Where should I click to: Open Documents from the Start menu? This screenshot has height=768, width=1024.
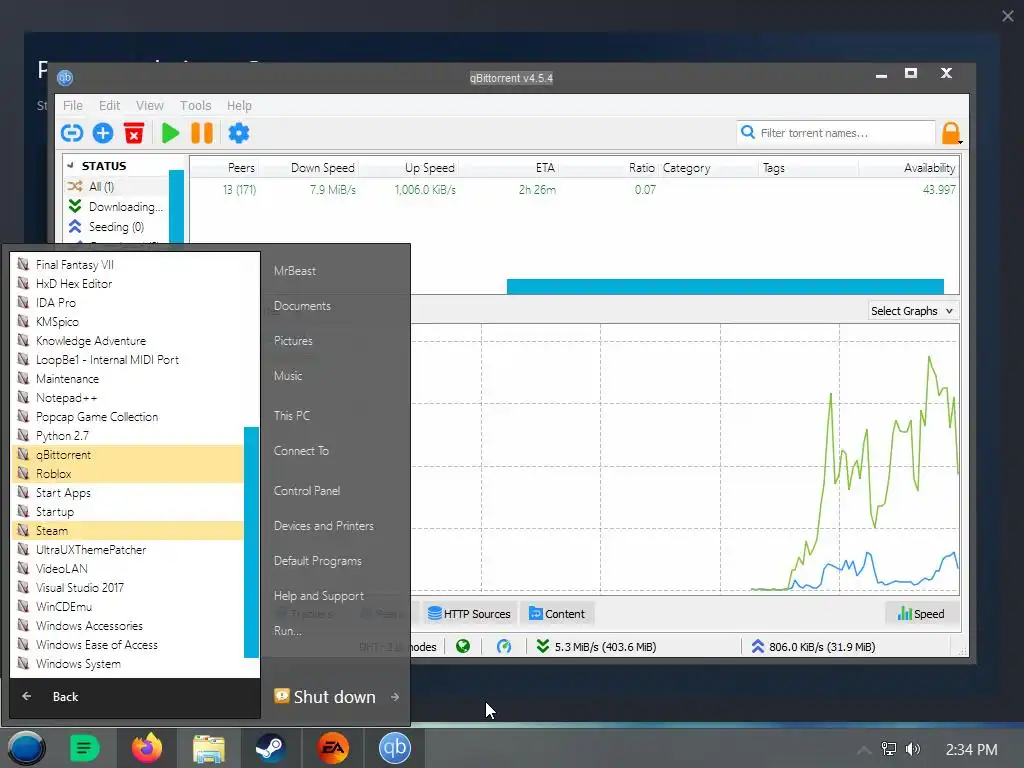coord(302,306)
